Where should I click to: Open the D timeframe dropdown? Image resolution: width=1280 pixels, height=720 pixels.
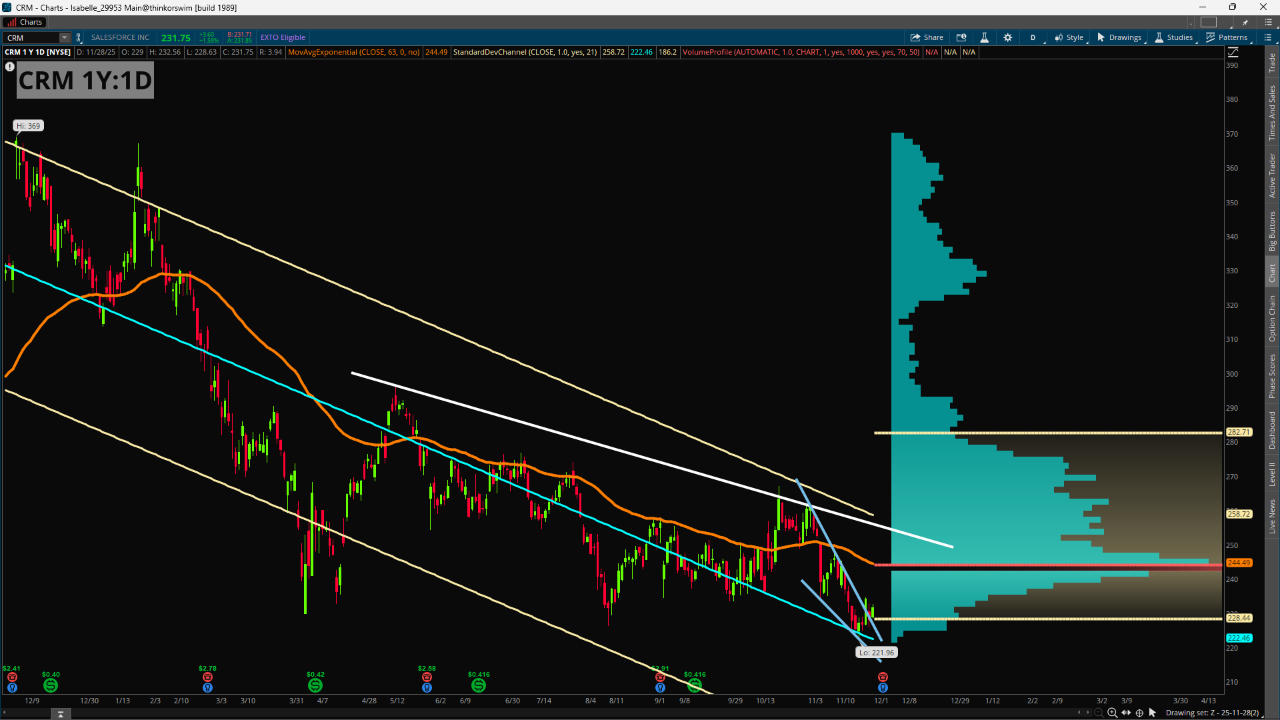pyautogui.click(x=1033, y=37)
